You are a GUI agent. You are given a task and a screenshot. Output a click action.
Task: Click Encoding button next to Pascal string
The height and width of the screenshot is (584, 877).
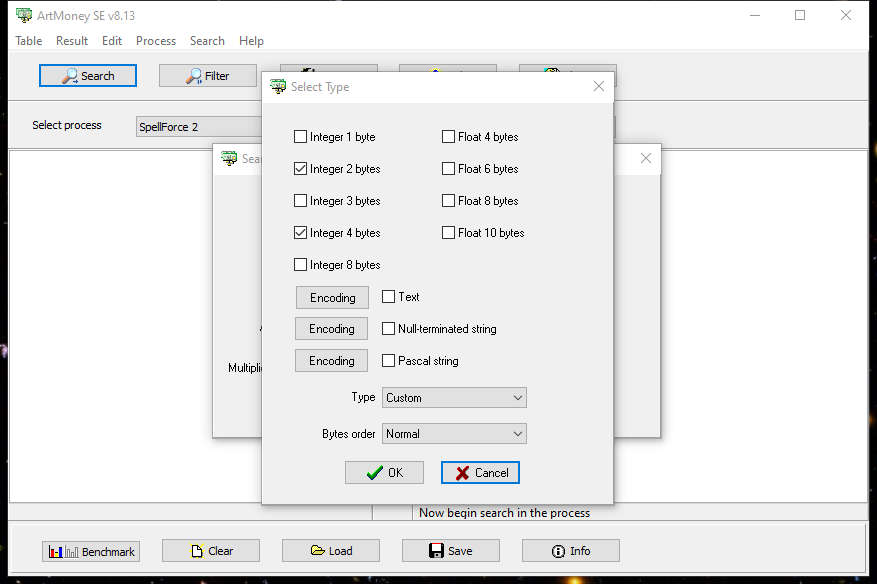332,361
